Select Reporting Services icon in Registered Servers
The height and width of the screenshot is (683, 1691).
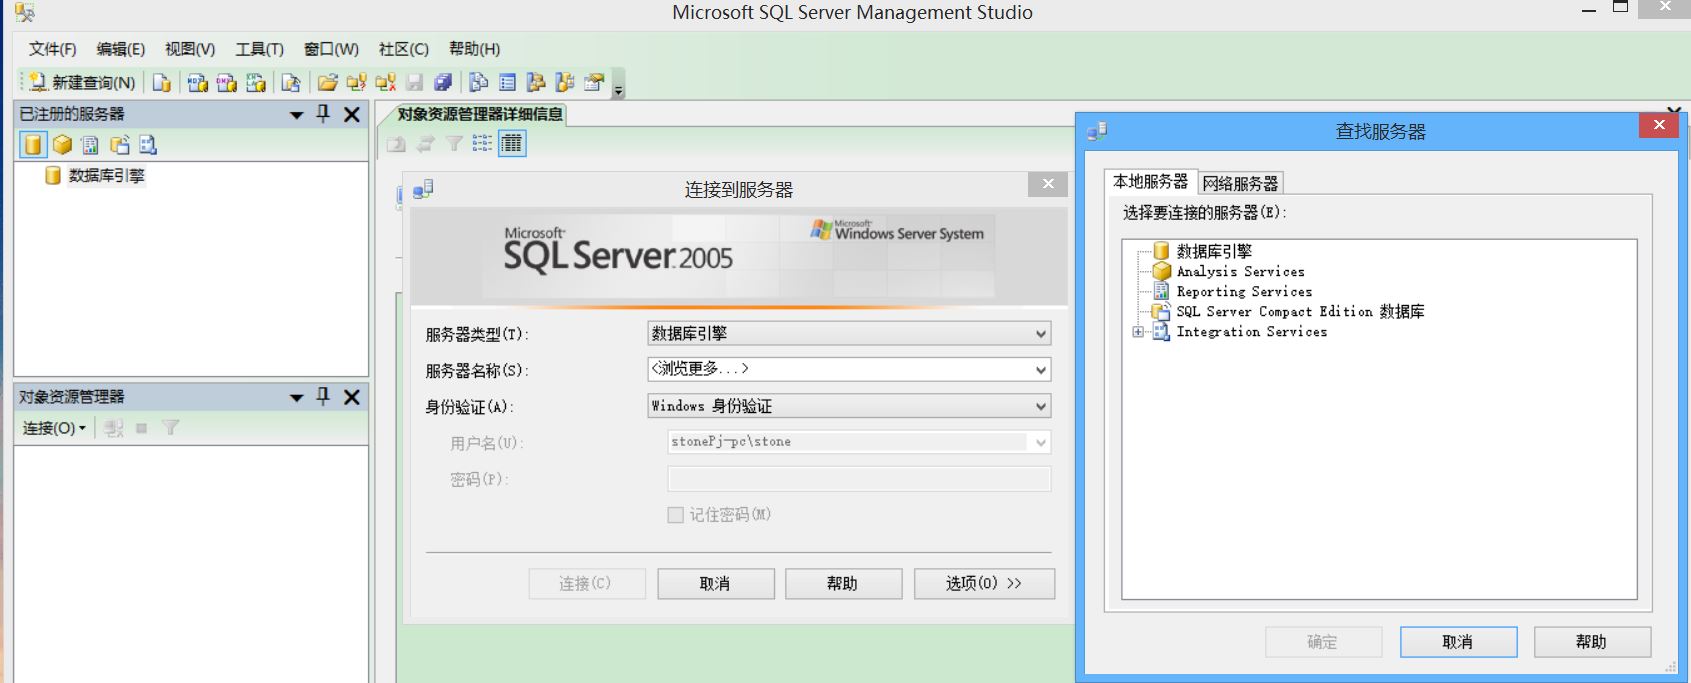pyautogui.click(x=90, y=145)
